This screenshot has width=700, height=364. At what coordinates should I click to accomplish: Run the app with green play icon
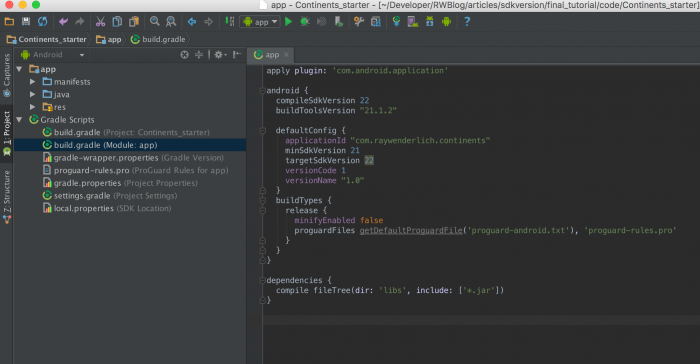point(288,21)
